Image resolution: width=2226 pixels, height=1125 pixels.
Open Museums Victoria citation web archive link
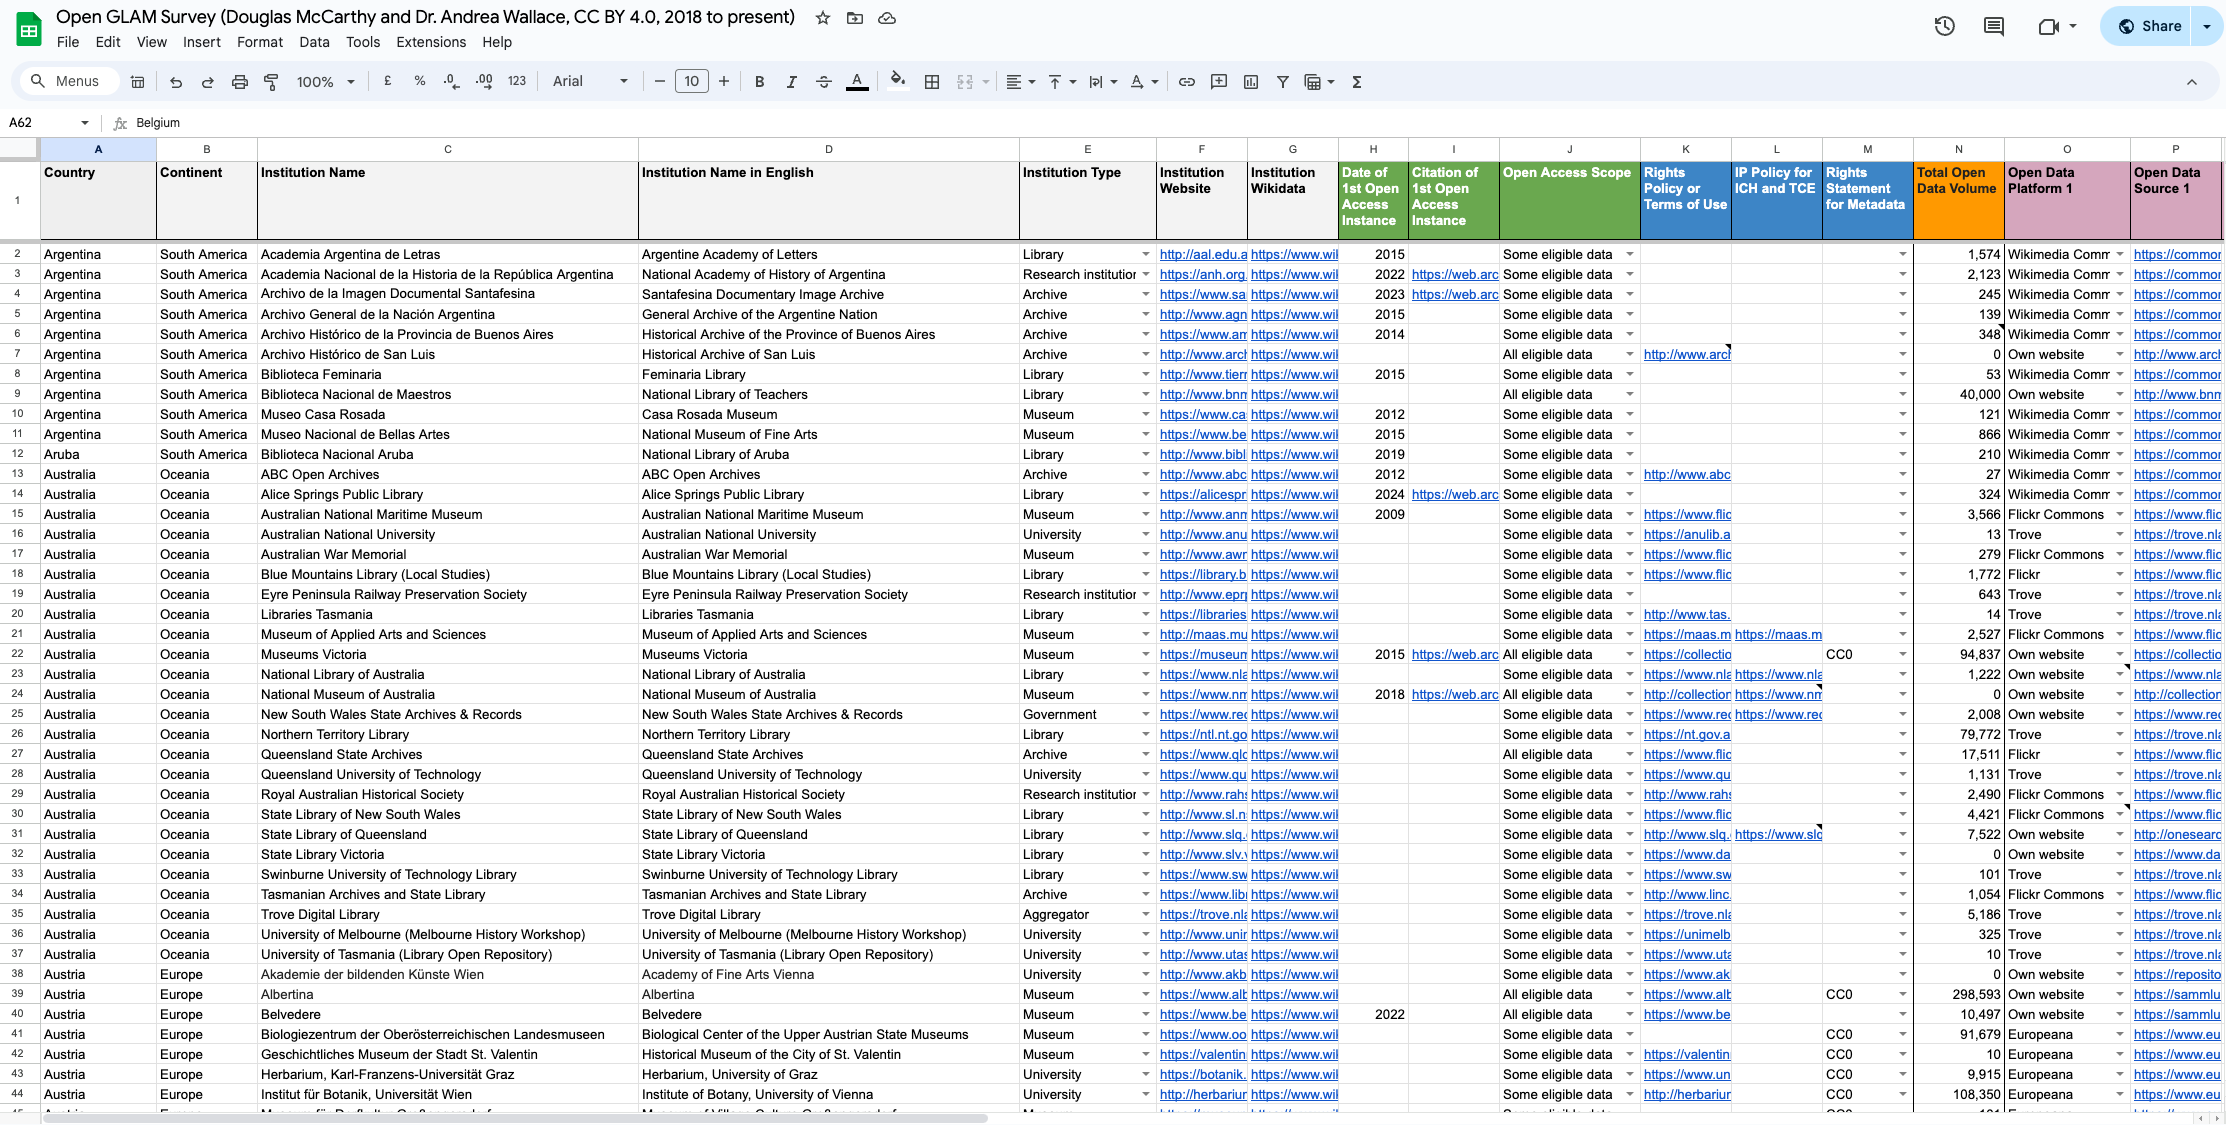(1455, 654)
